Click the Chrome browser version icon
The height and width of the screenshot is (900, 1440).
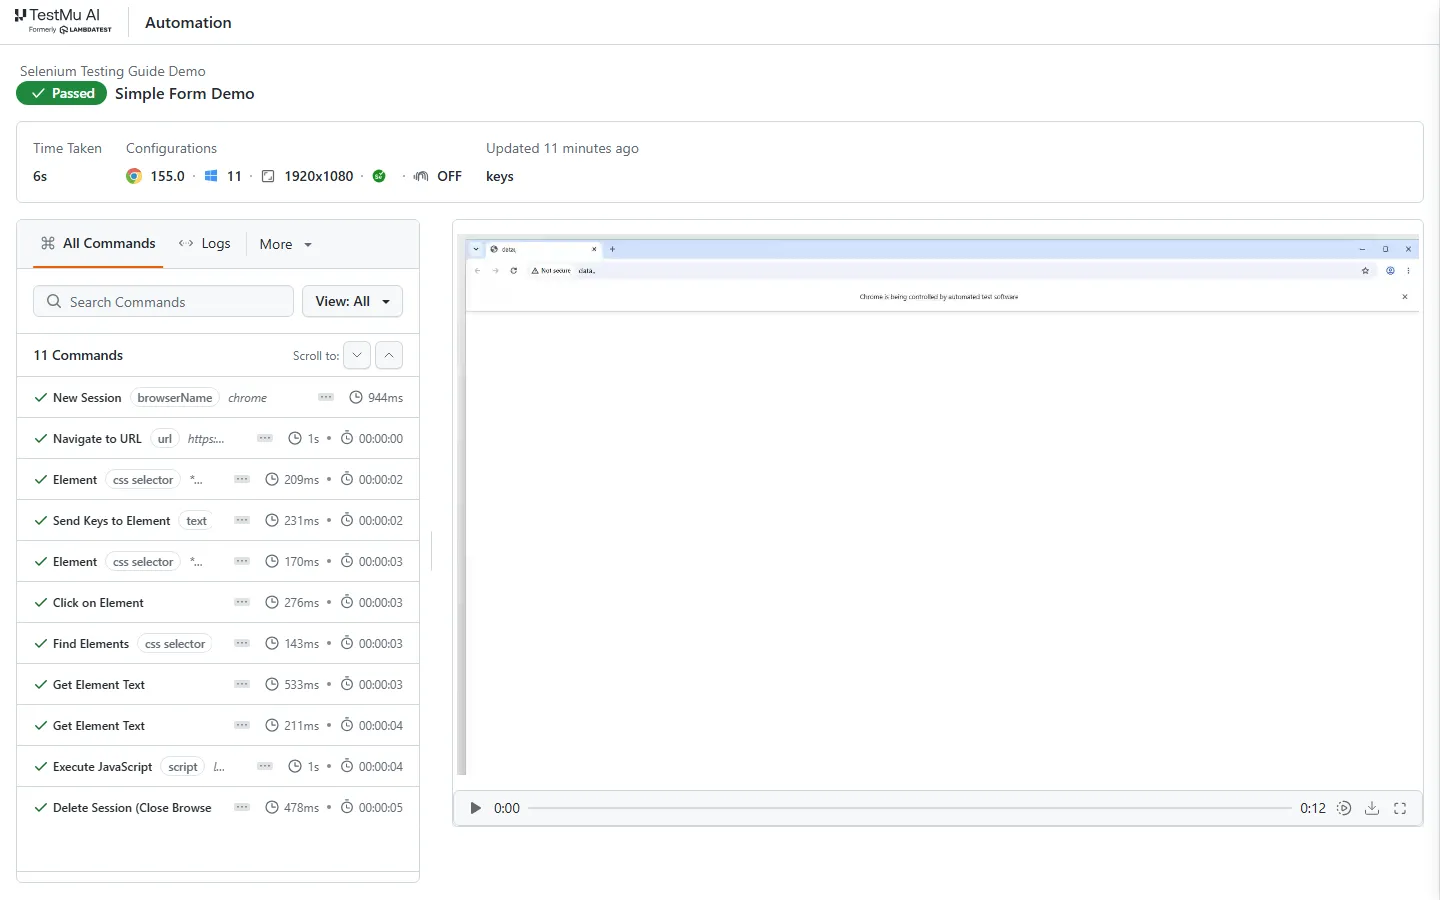134,176
